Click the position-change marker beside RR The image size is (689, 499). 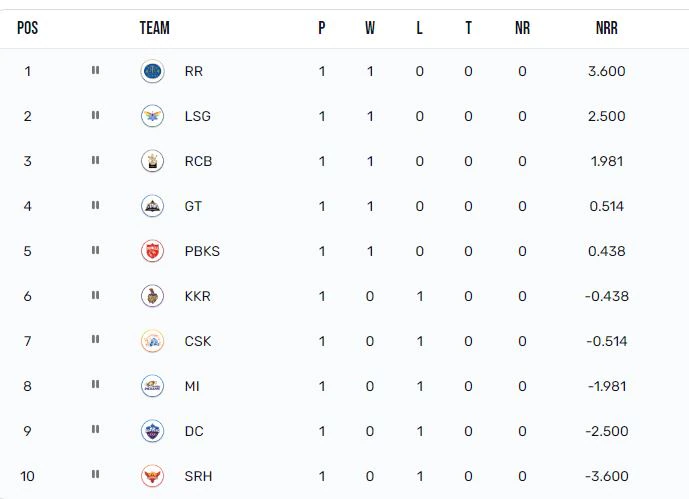(95, 71)
